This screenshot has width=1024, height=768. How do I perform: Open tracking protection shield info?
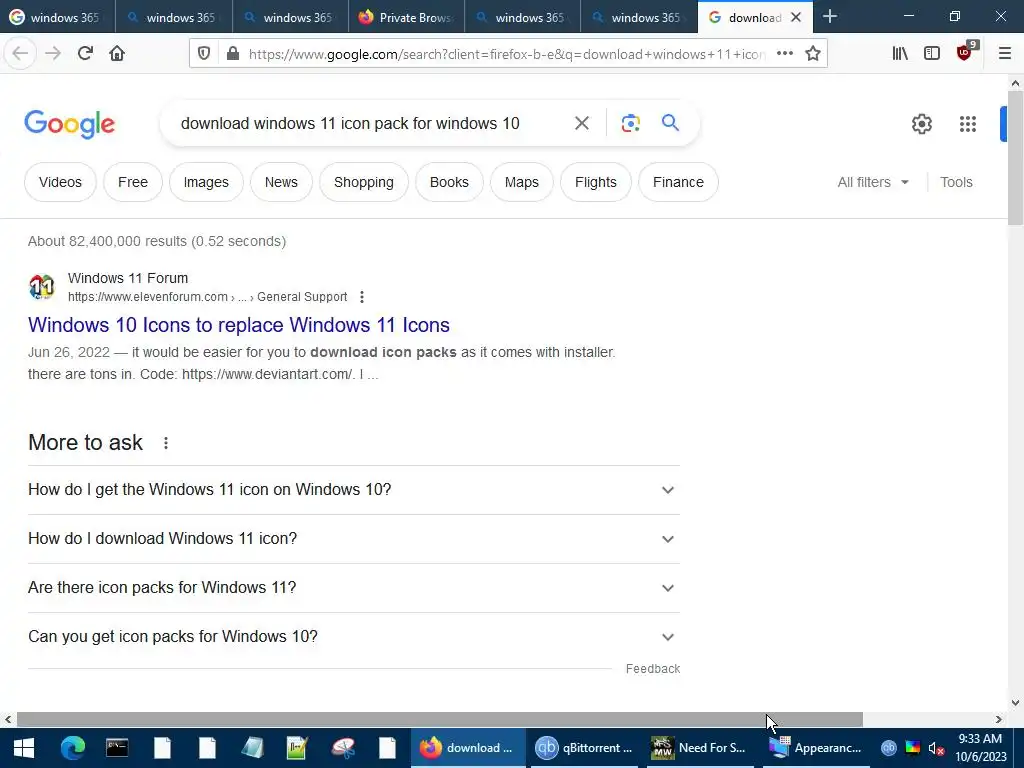click(204, 54)
